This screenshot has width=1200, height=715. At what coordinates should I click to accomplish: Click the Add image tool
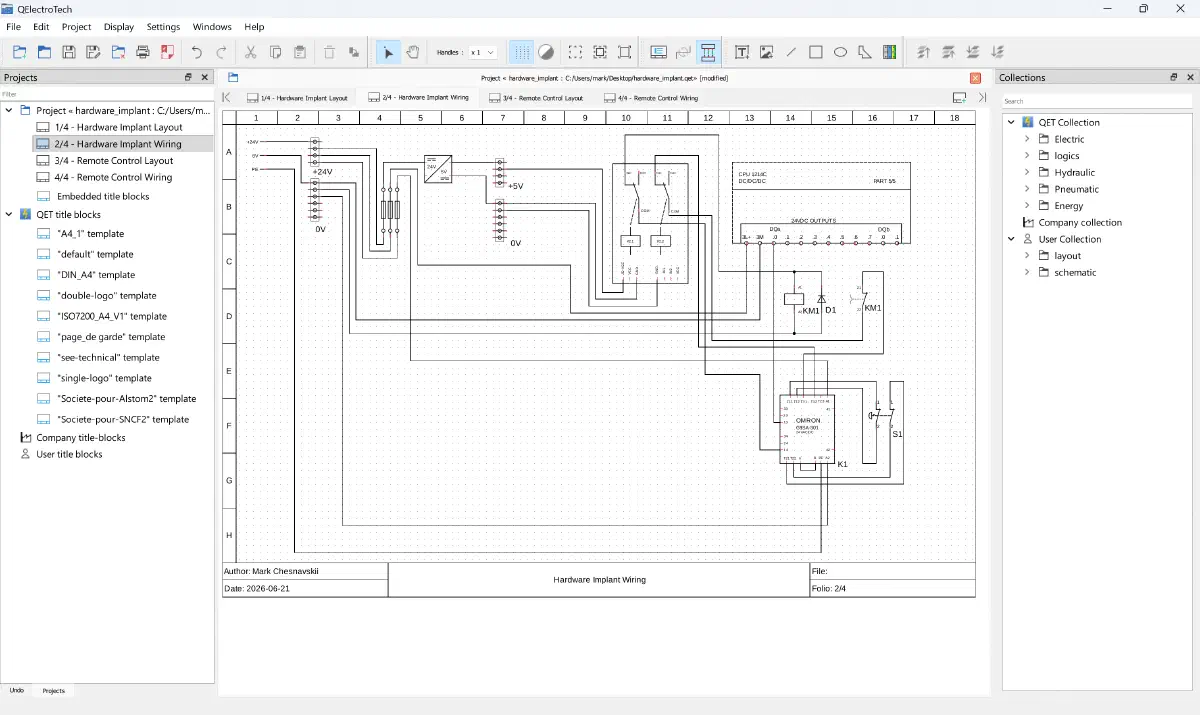click(767, 52)
